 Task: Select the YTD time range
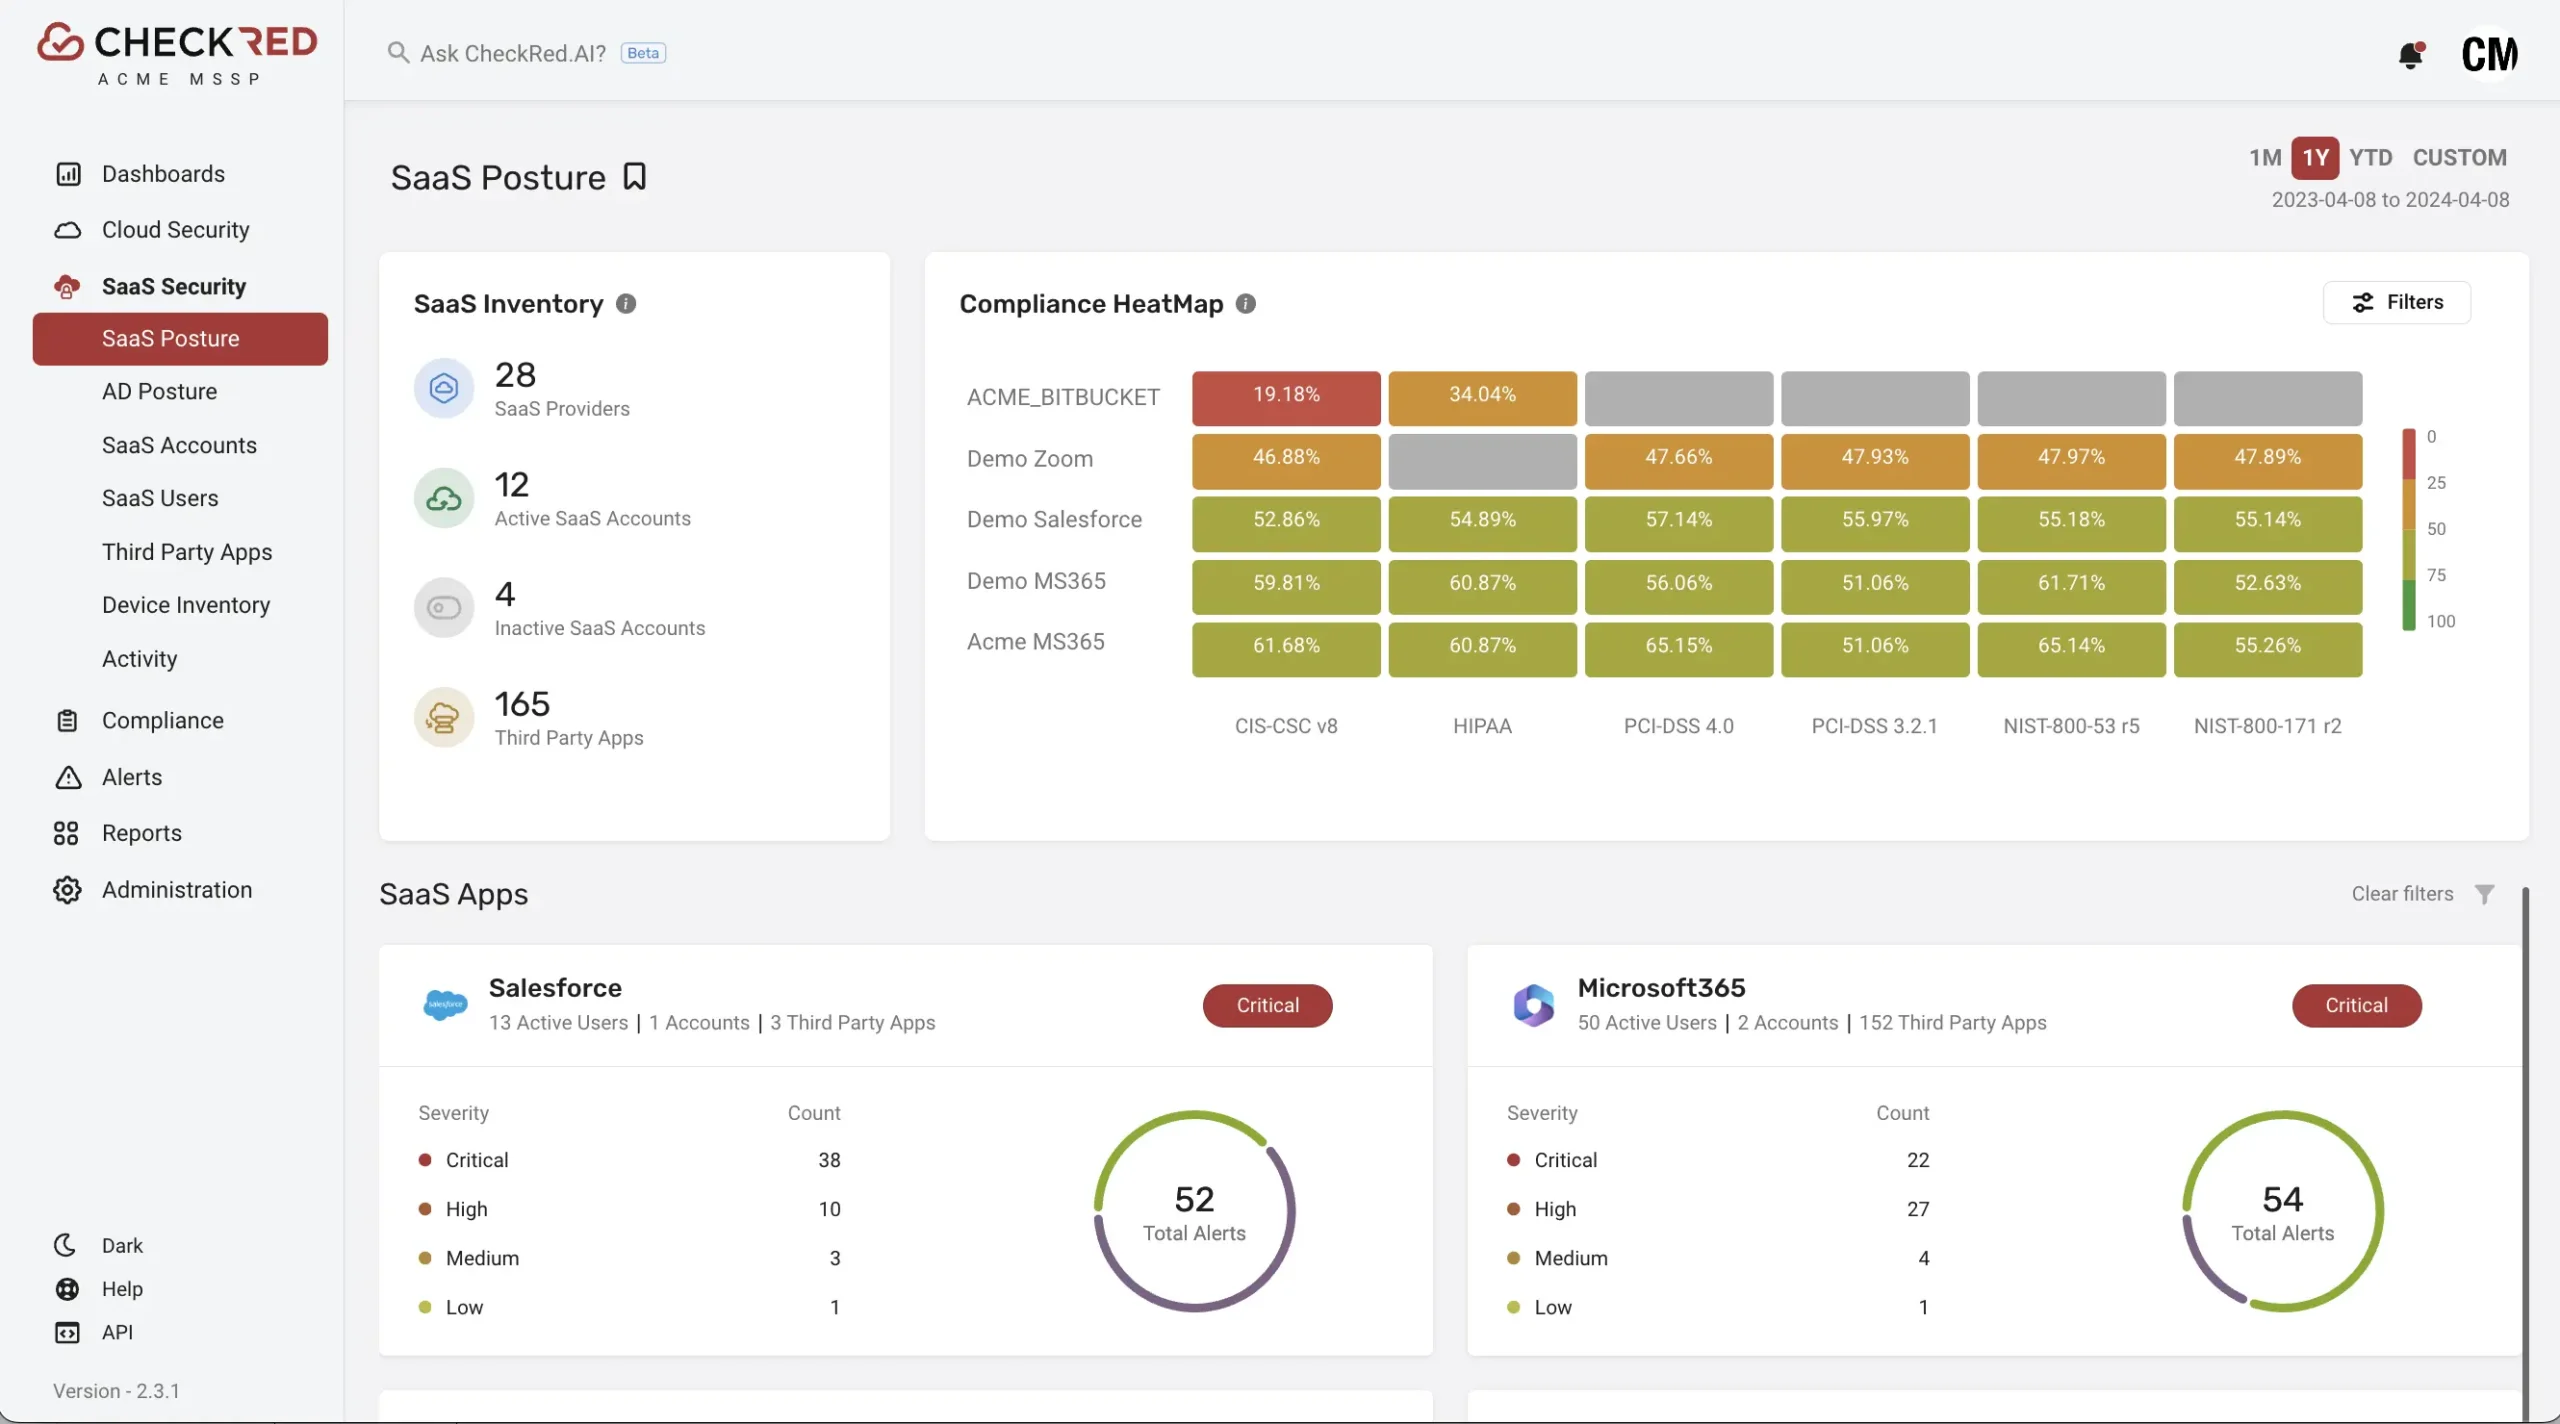click(2370, 158)
